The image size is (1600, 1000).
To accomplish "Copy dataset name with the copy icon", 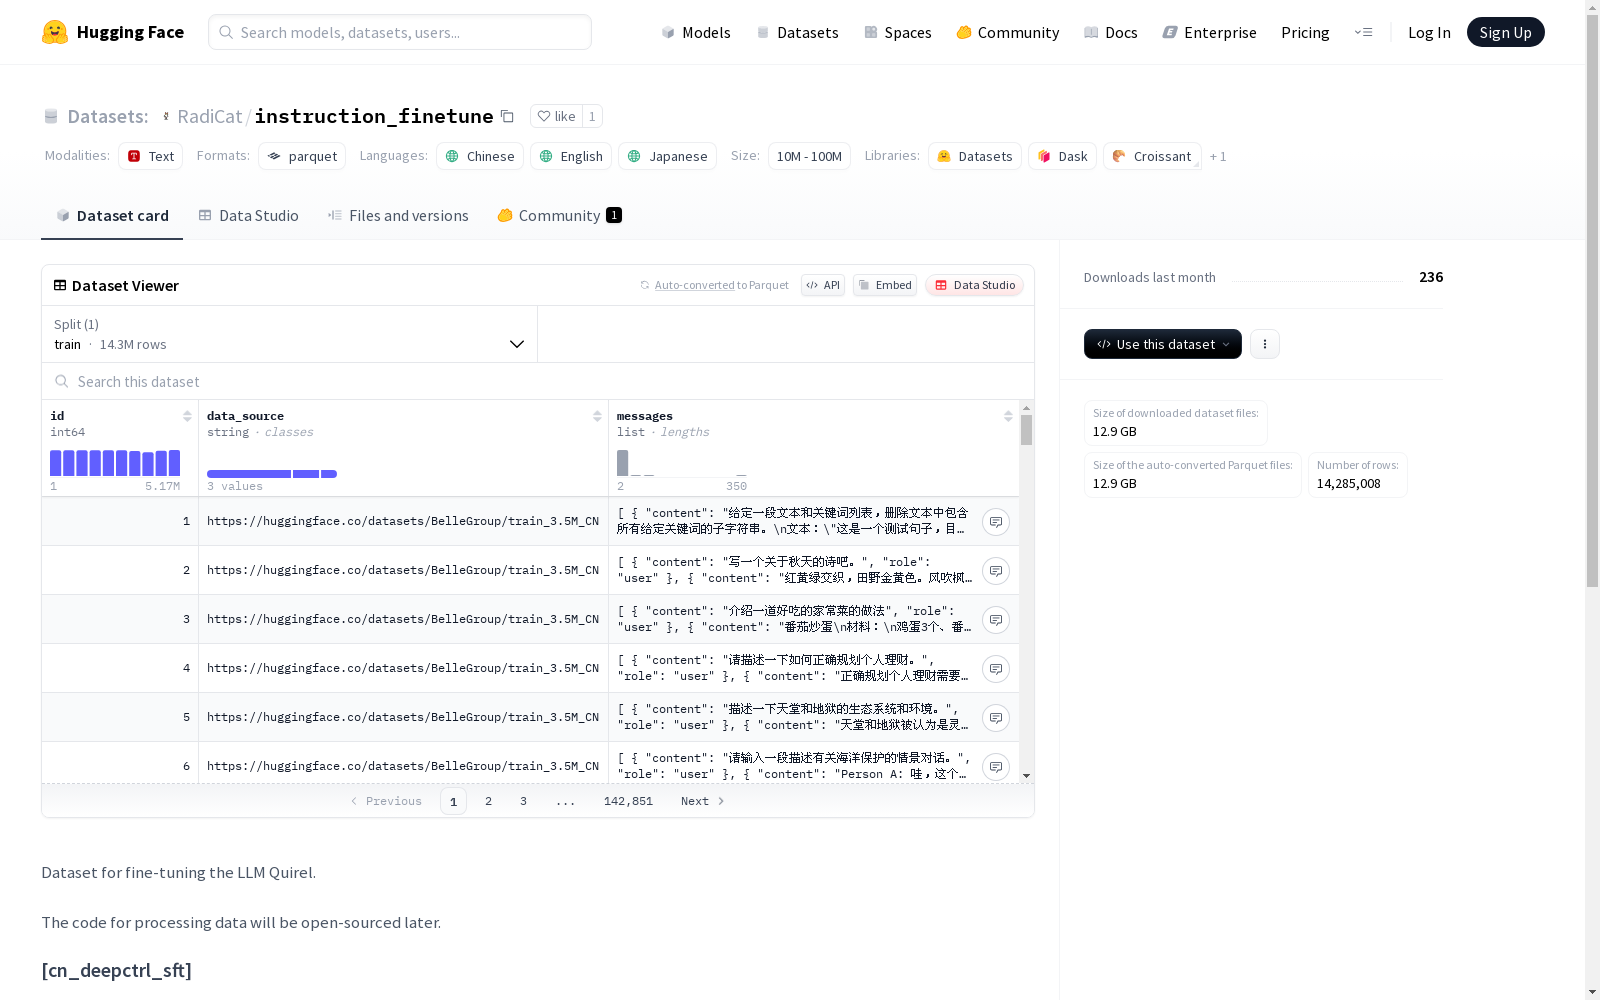I will click(507, 117).
